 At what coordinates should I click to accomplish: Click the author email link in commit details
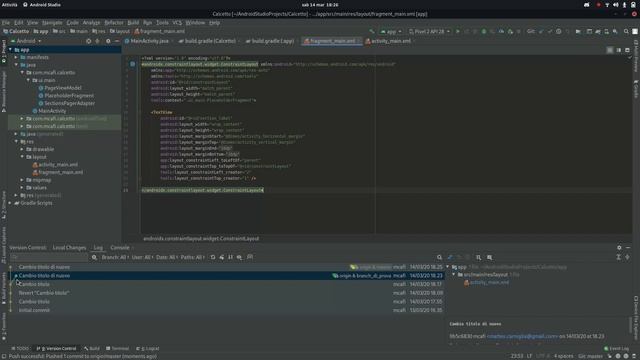click(x=522, y=336)
